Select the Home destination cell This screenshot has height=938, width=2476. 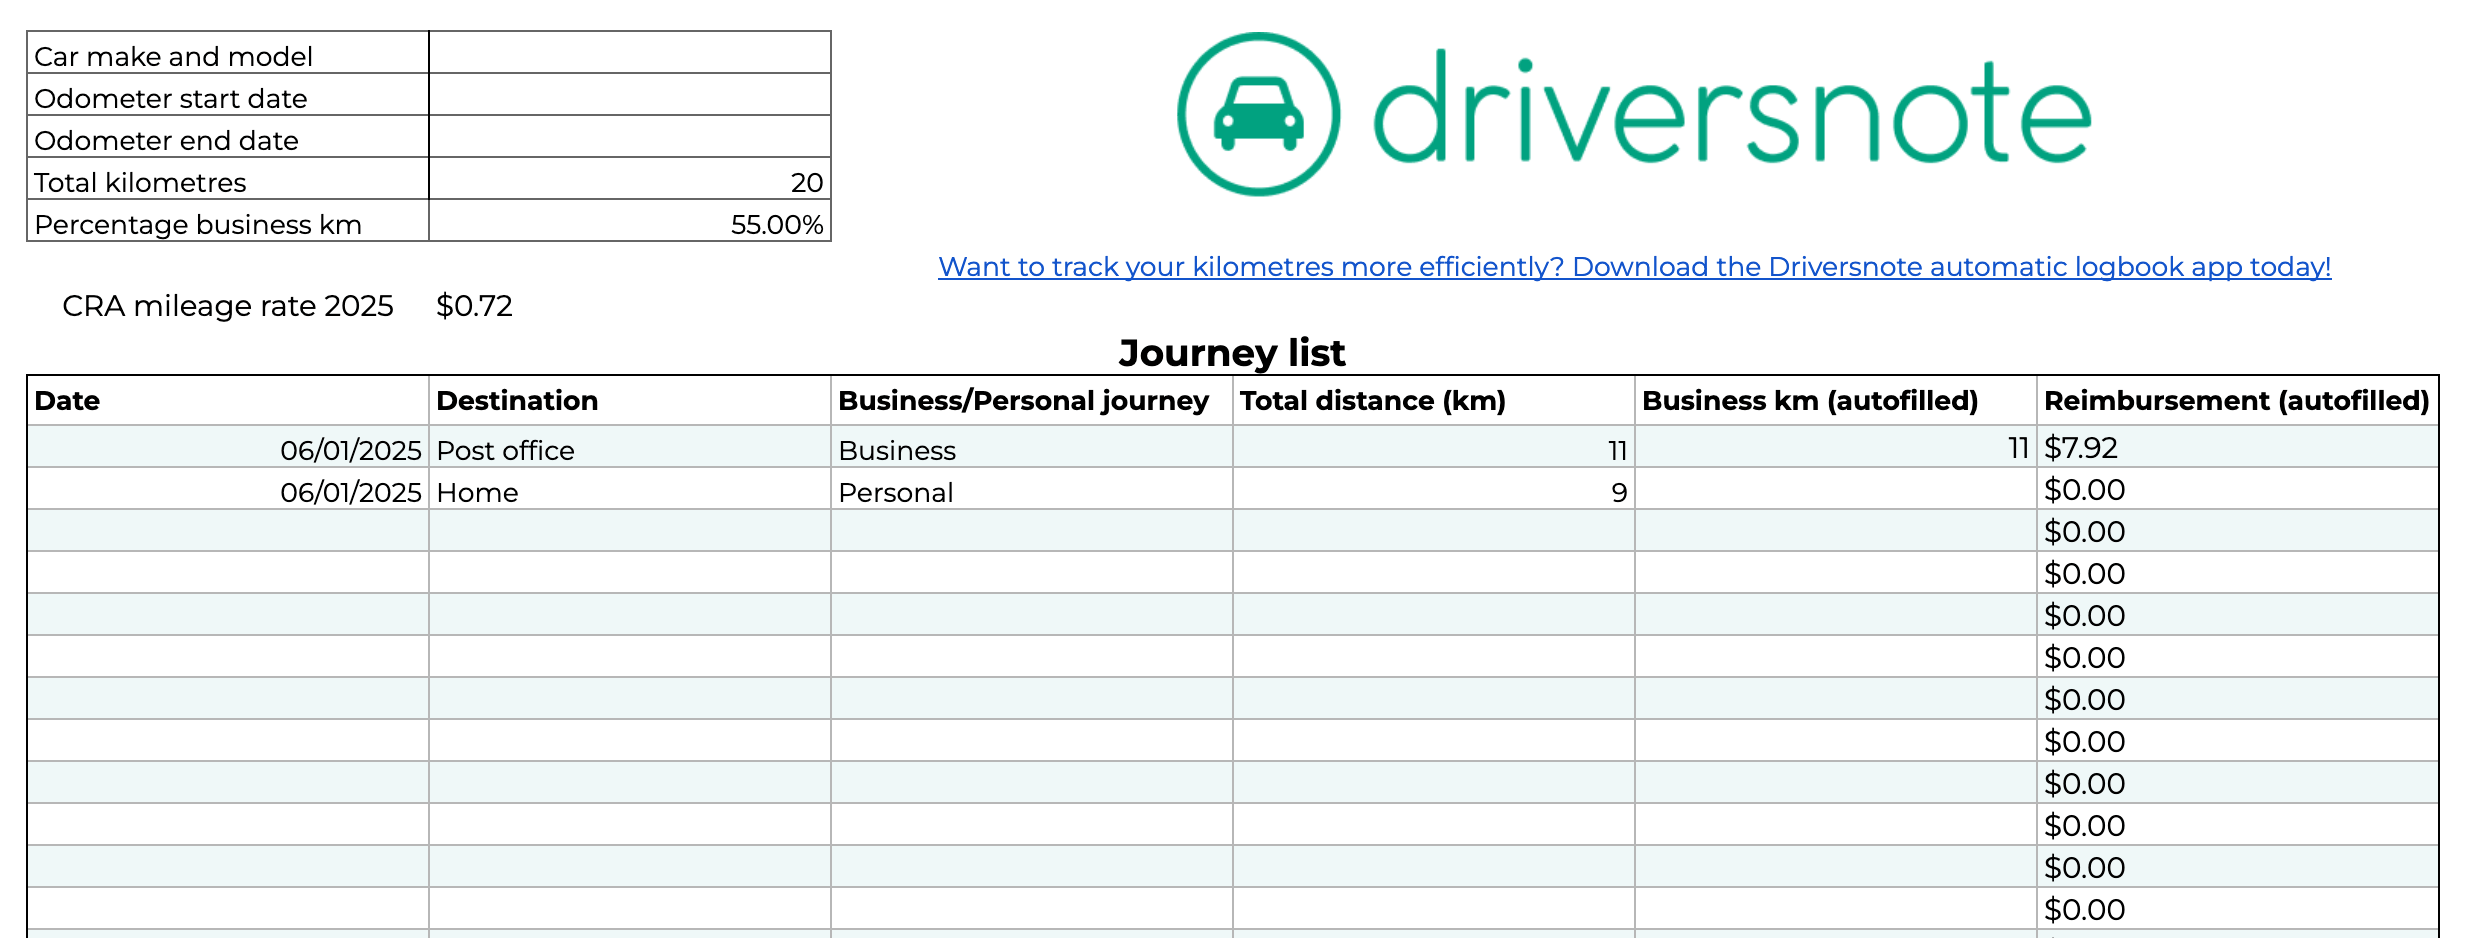(x=630, y=489)
